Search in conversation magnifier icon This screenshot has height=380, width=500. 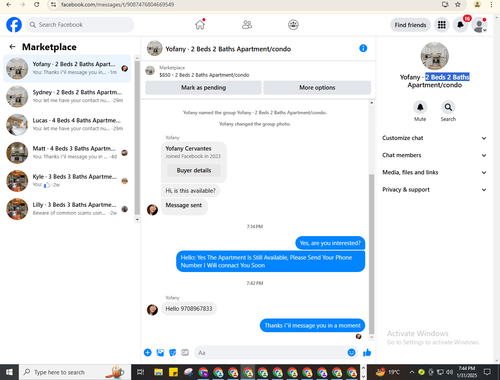pos(448,107)
